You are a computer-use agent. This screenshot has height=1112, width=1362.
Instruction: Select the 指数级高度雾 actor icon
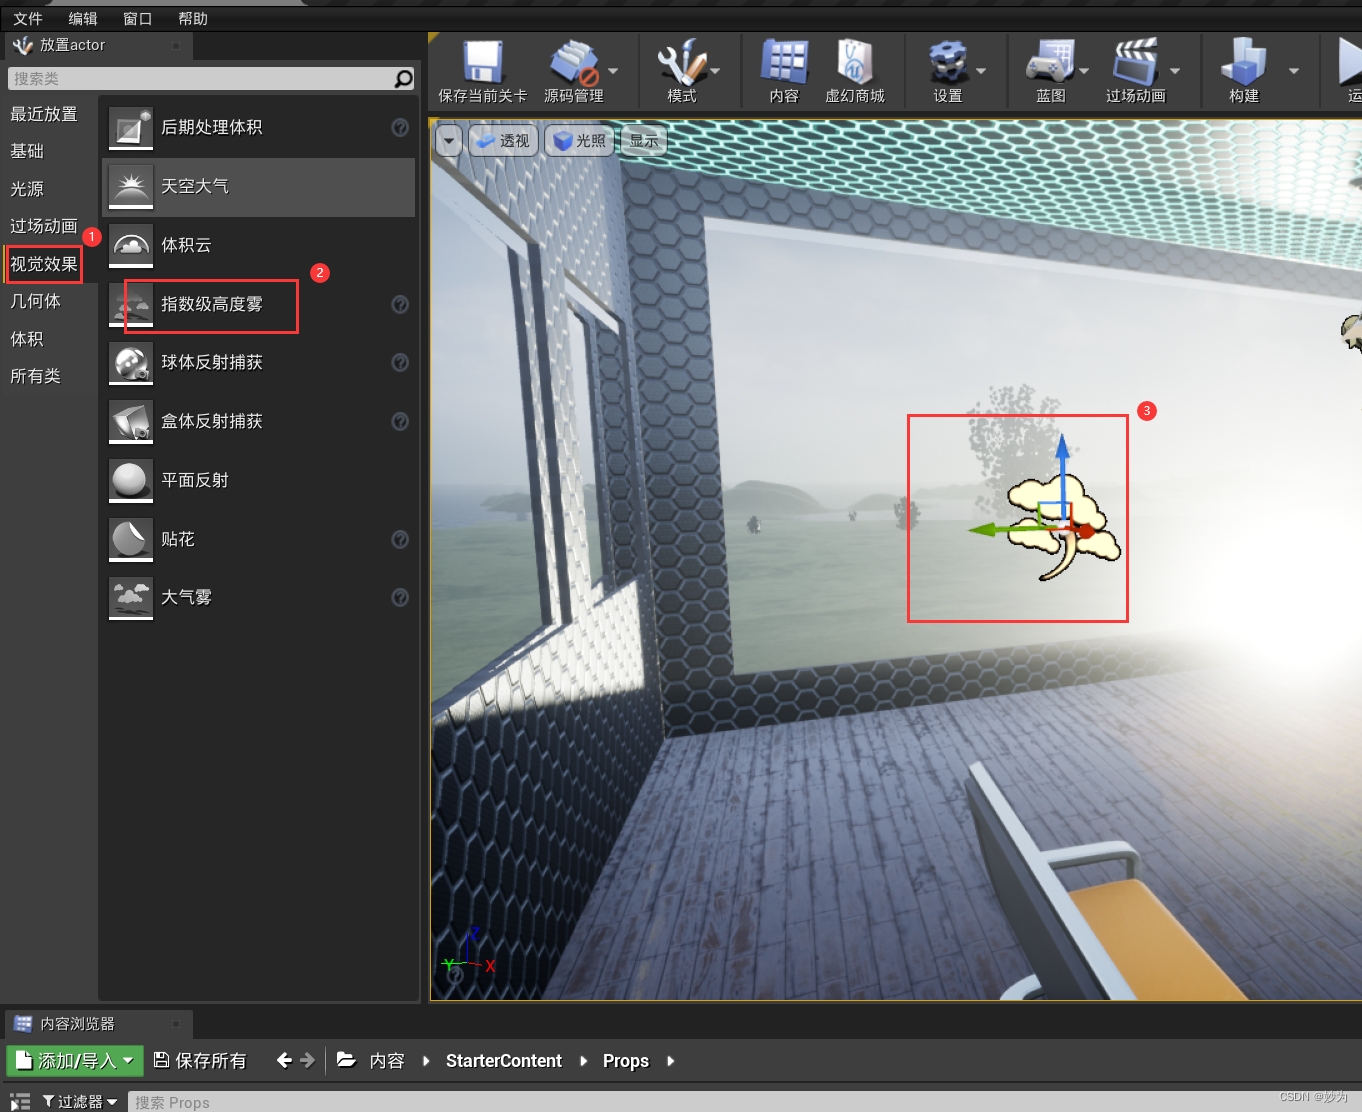click(x=131, y=304)
